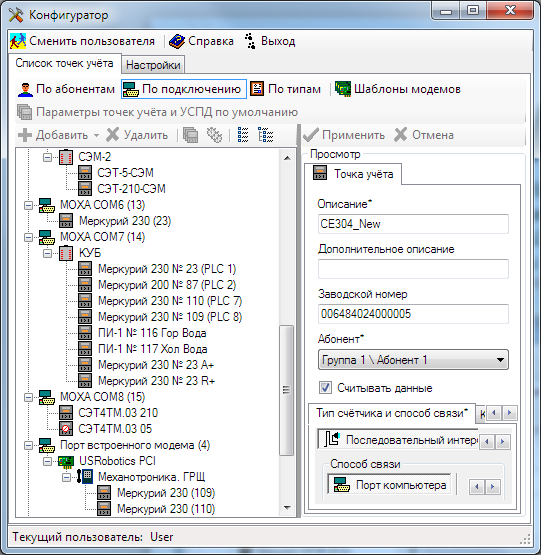The width and height of the screenshot is (541, 555).
Task: Select Меркурий 230 № 23 R+
Action: coord(156,381)
